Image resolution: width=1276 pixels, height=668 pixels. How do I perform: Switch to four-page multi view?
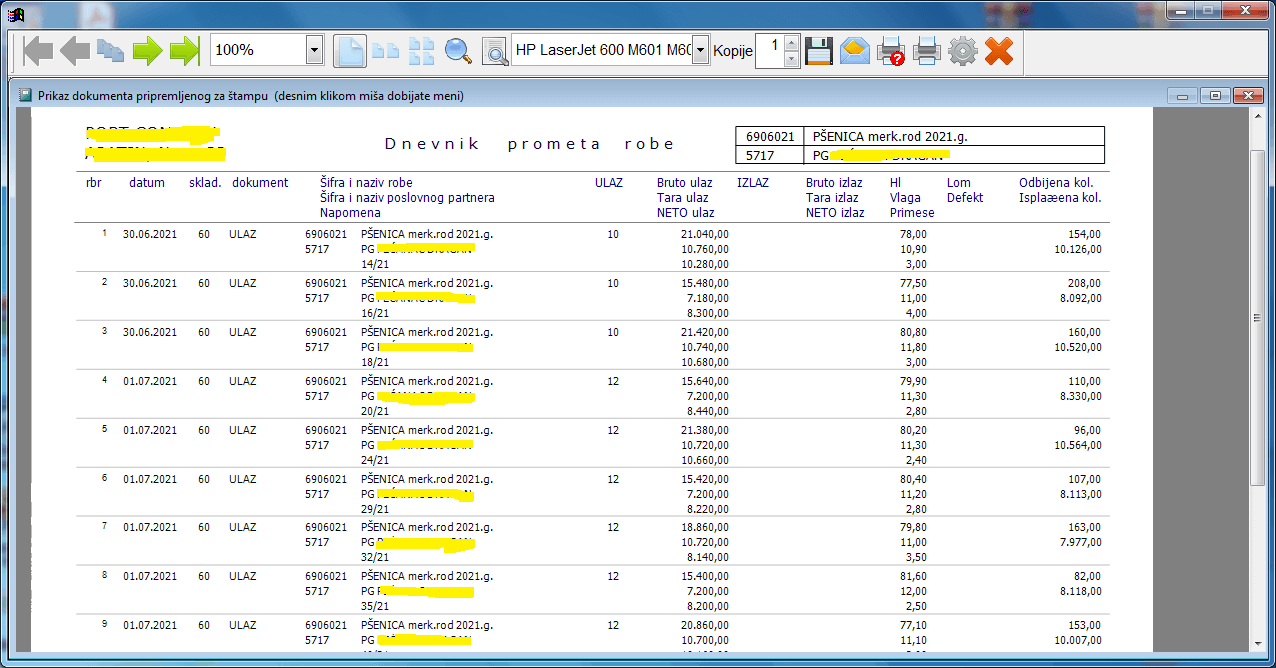pyautogui.click(x=421, y=51)
